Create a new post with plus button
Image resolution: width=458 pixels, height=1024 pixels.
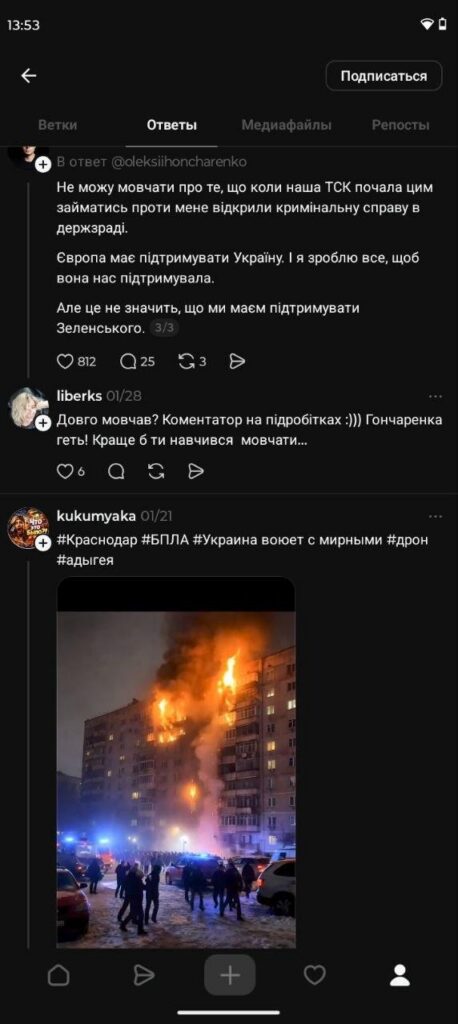(229, 975)
